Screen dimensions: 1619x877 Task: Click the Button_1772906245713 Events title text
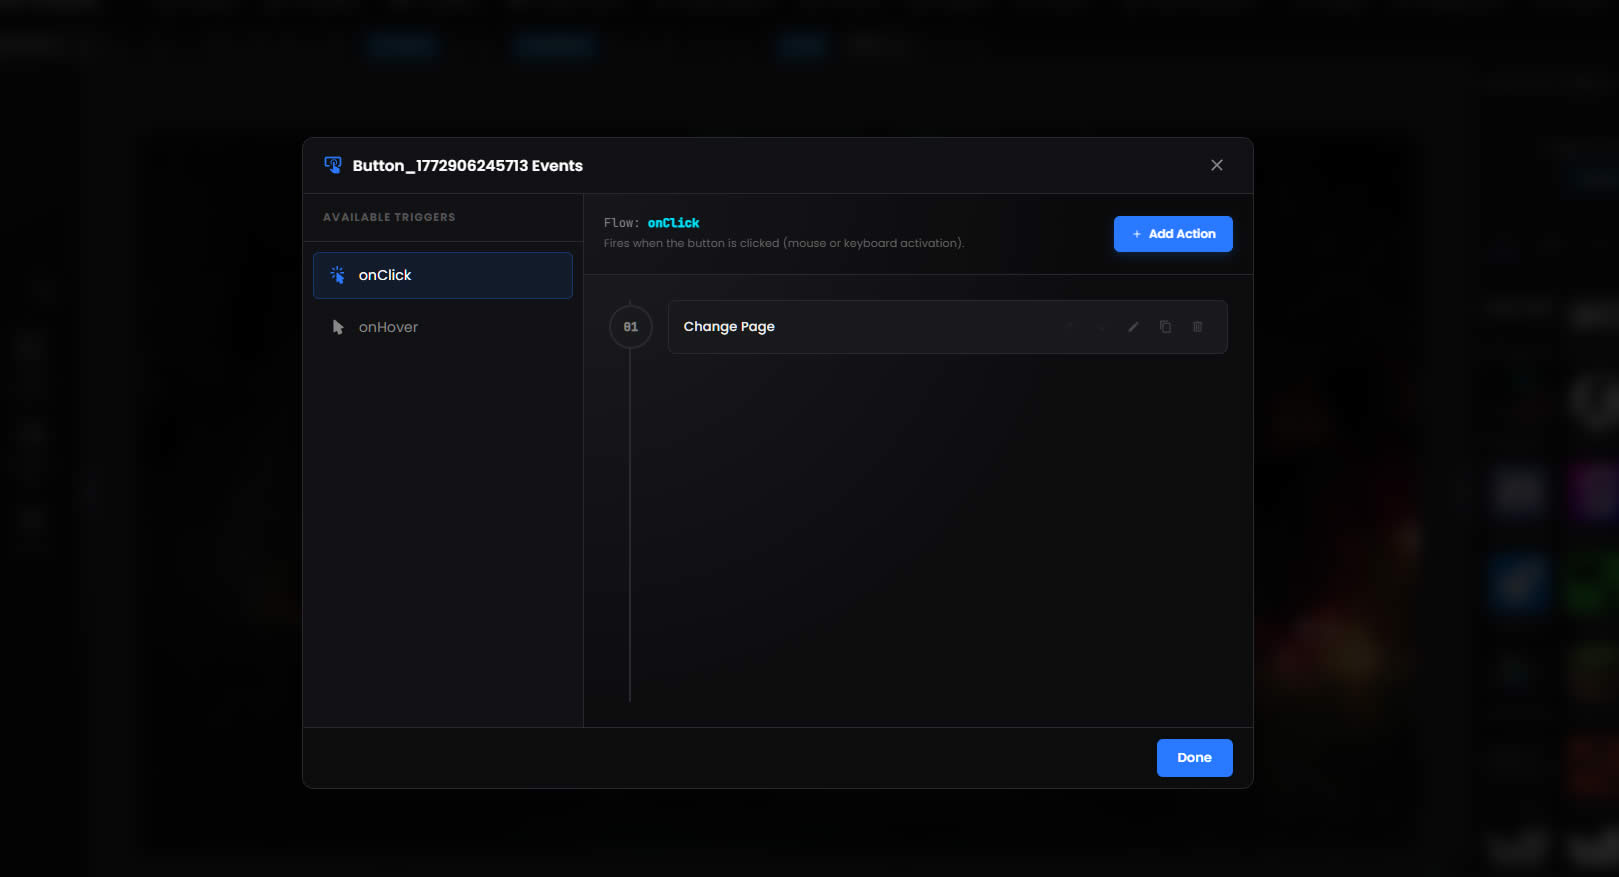[x=467, y=166]
